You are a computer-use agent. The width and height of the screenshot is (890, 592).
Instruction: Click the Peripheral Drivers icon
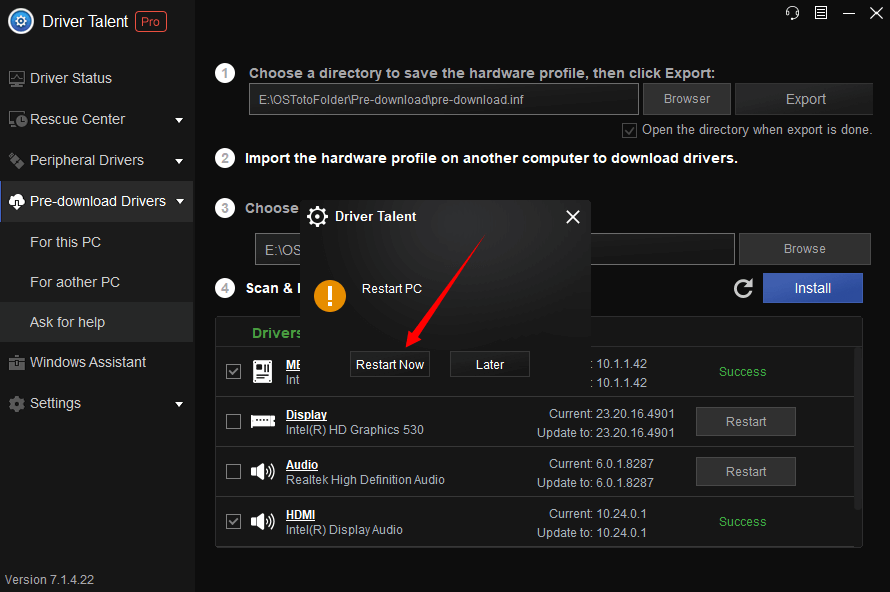(16, 161)
